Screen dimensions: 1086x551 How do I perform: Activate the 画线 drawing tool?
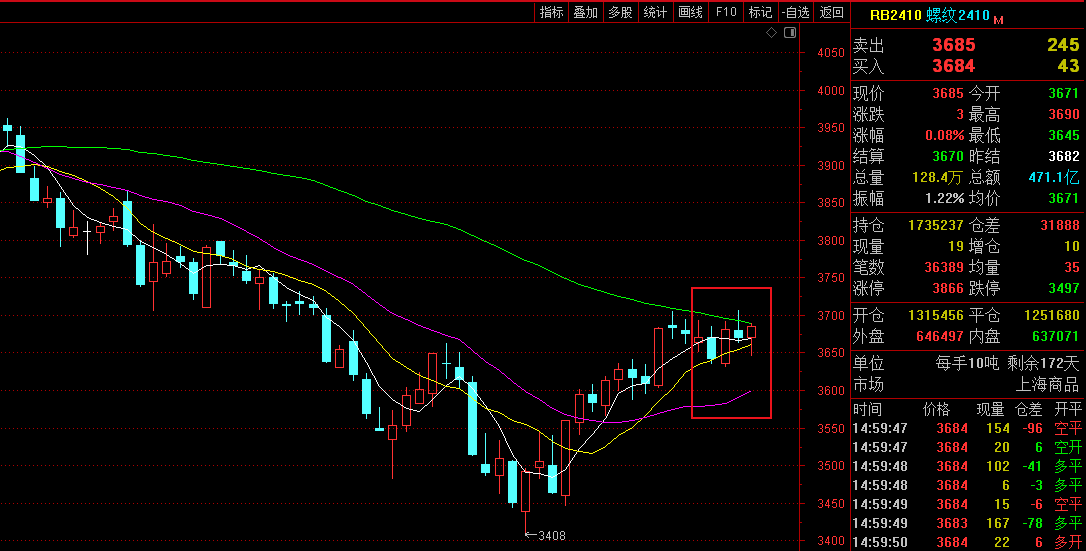(x=691, y=12)
